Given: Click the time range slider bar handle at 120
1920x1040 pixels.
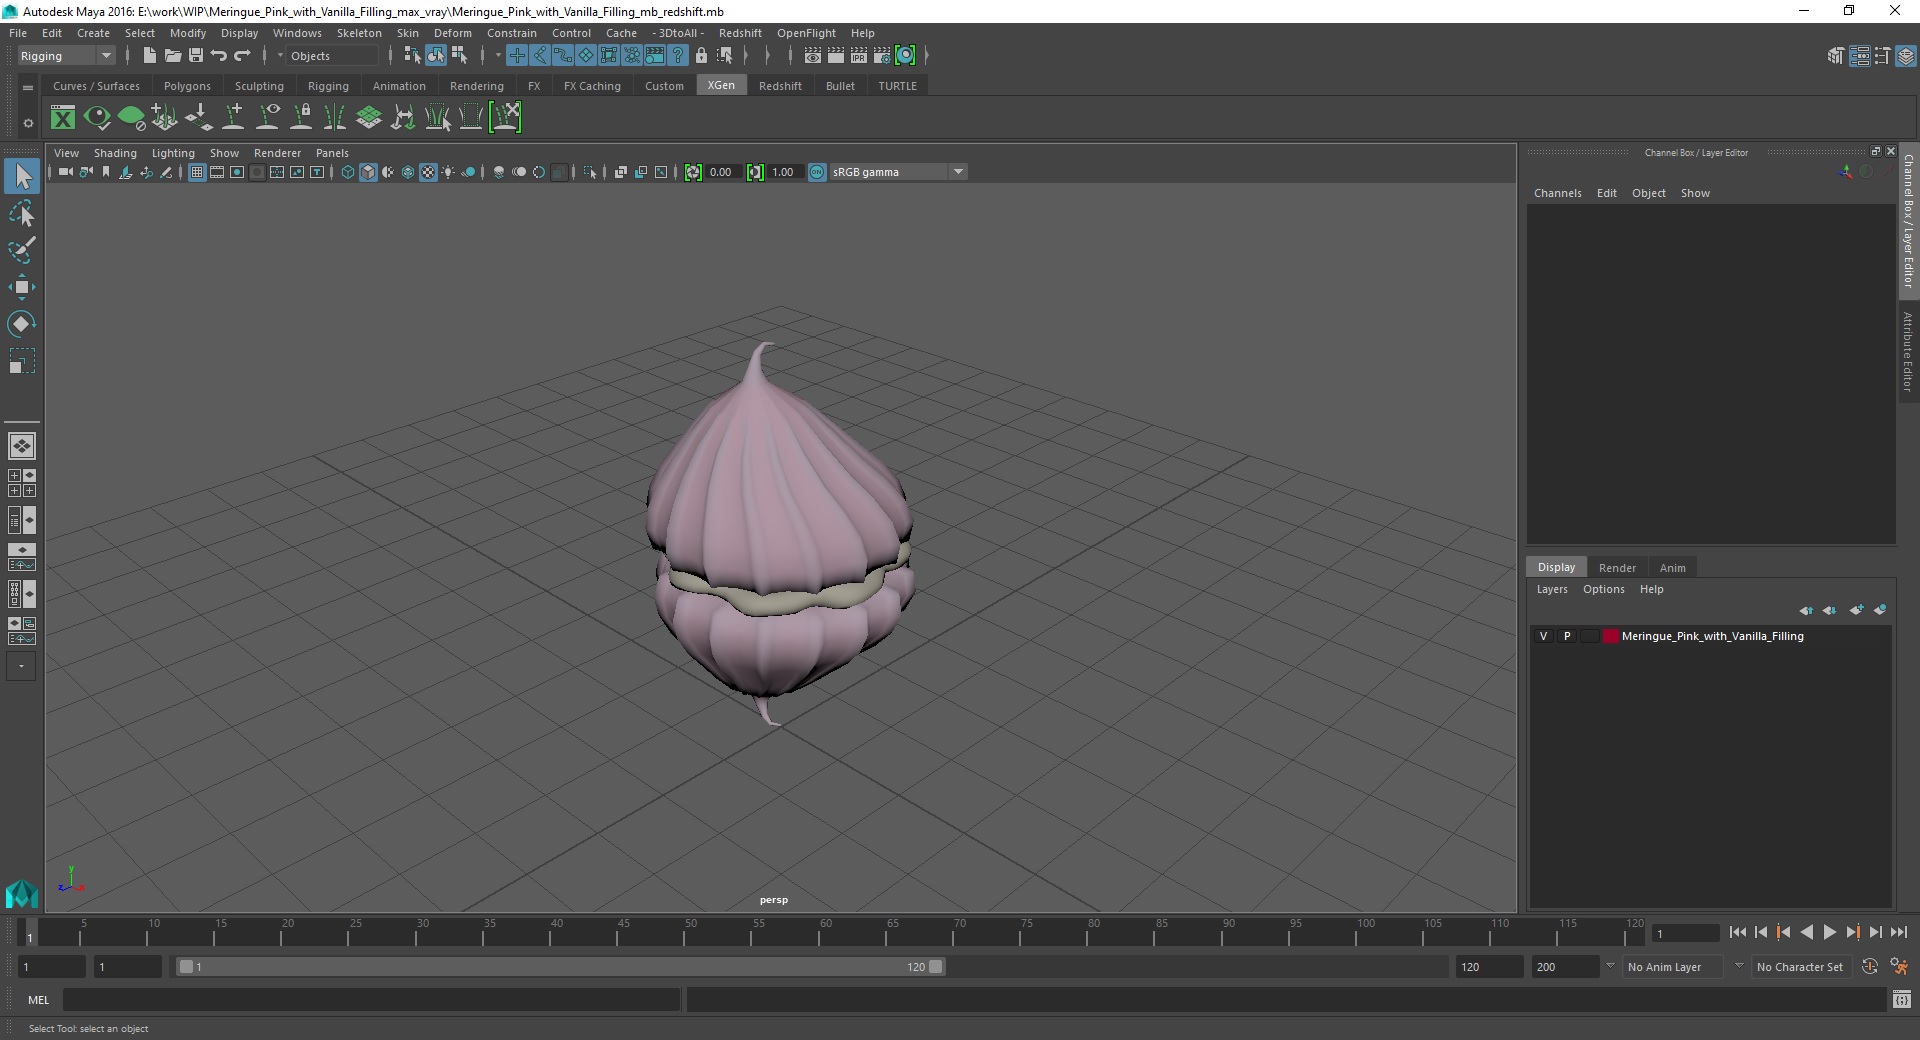Looking at the screenshot, I should 935,967.
